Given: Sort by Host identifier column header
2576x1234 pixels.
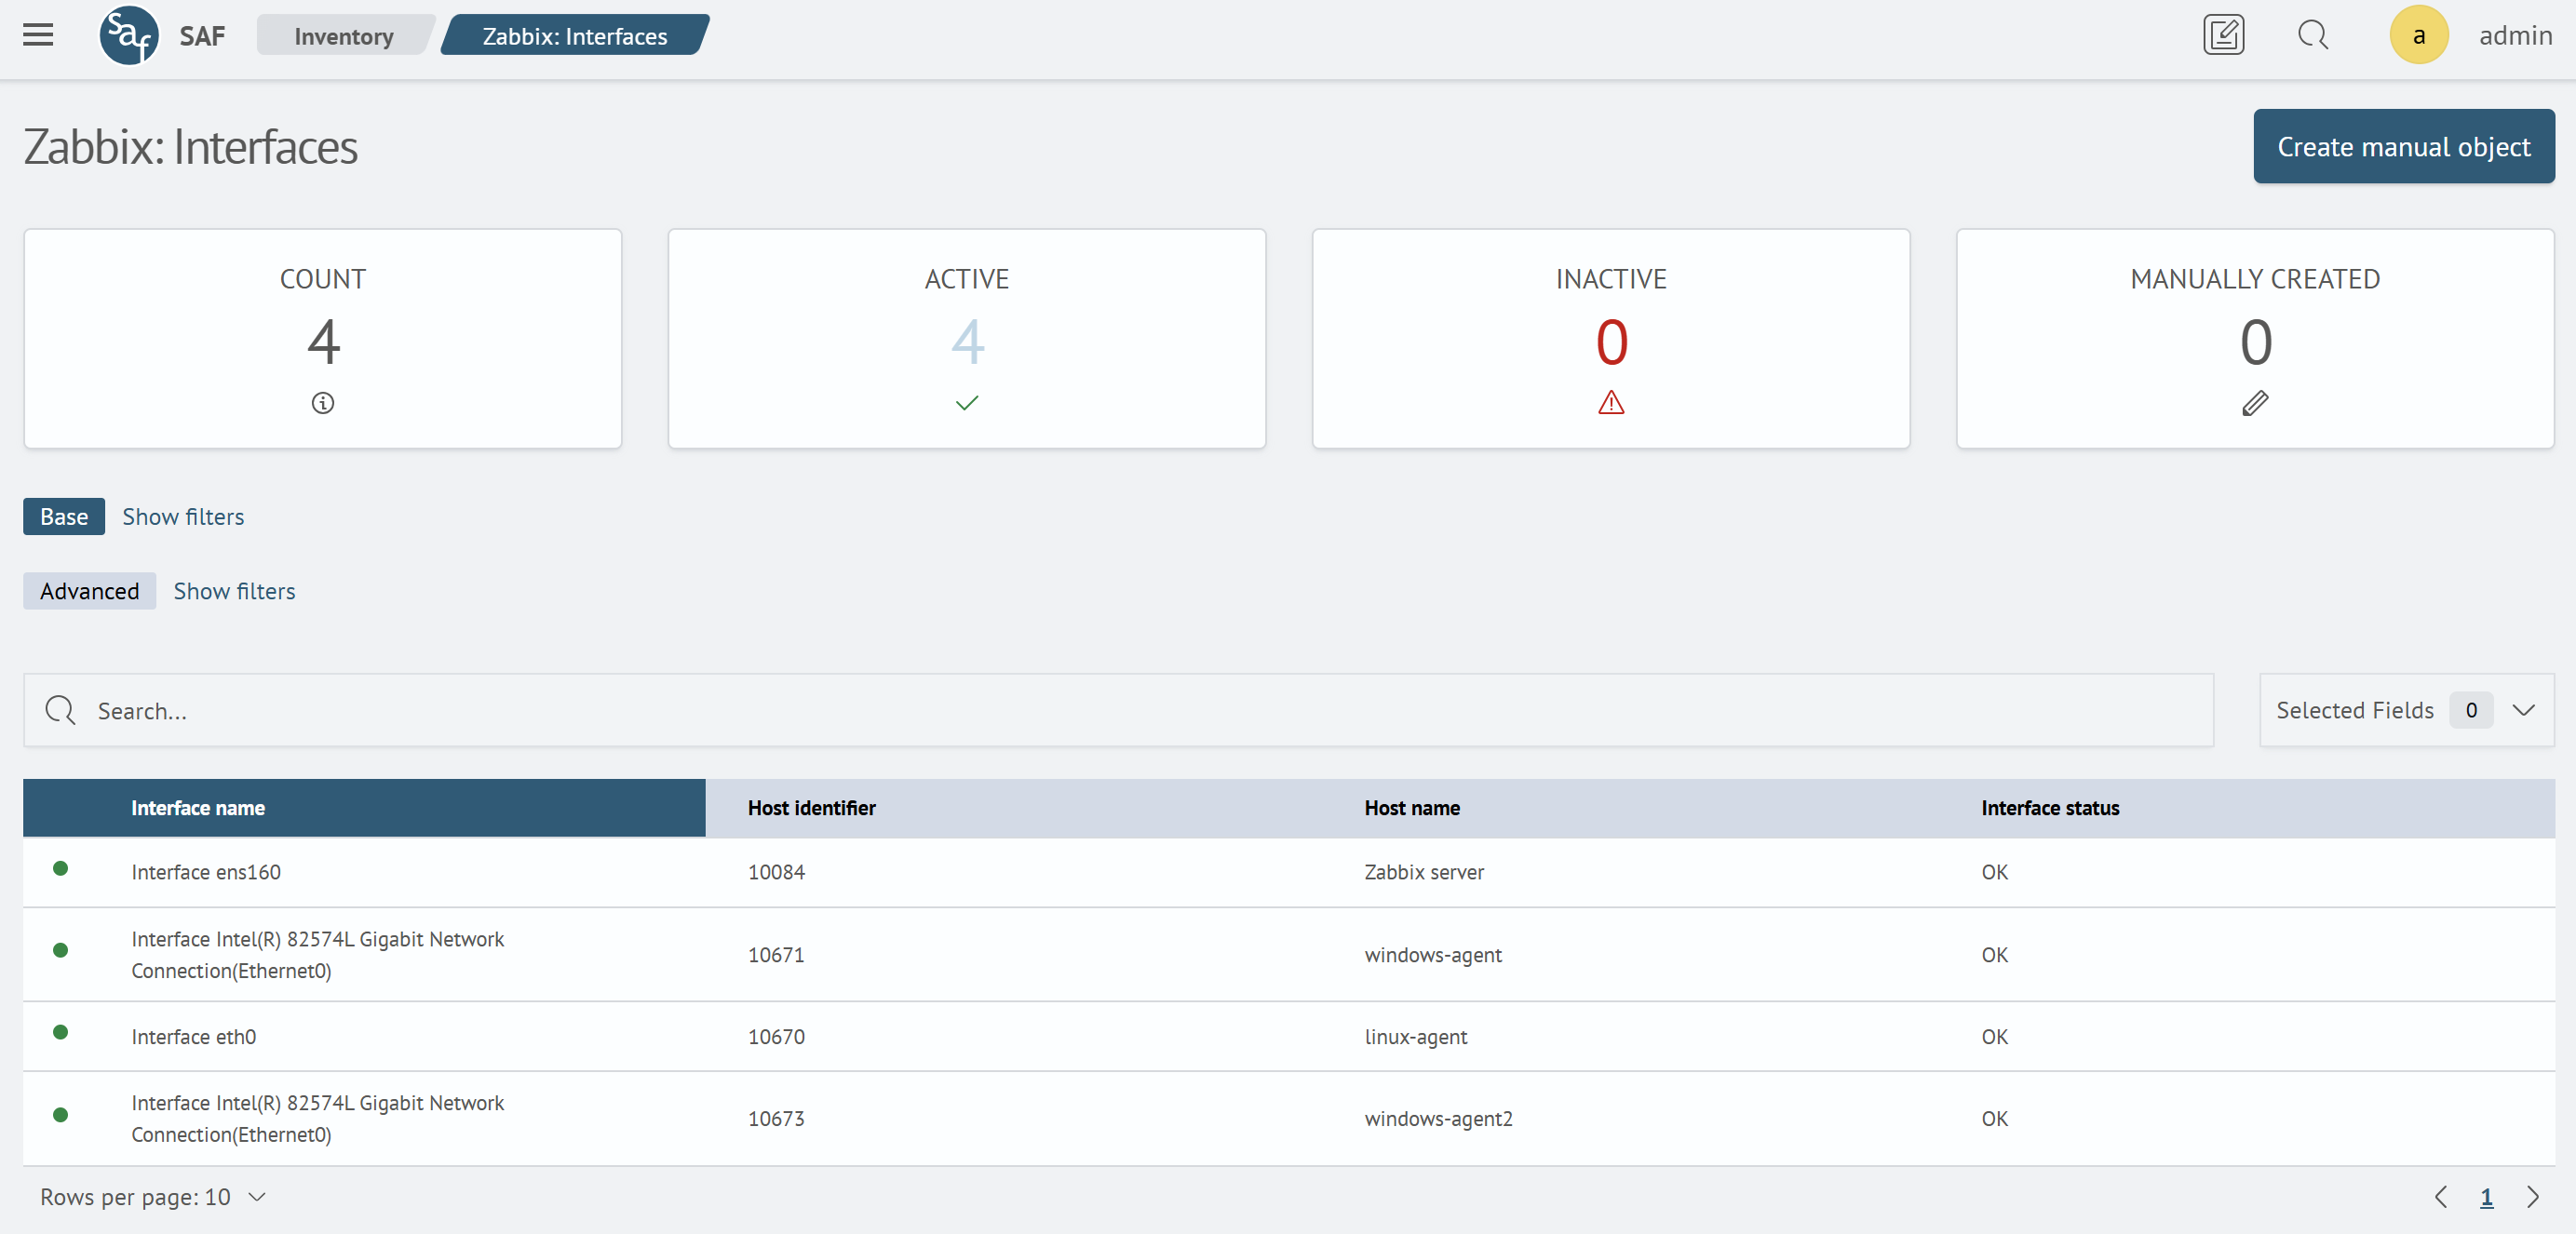Looking at the screenshot, I should click(811, 808).
